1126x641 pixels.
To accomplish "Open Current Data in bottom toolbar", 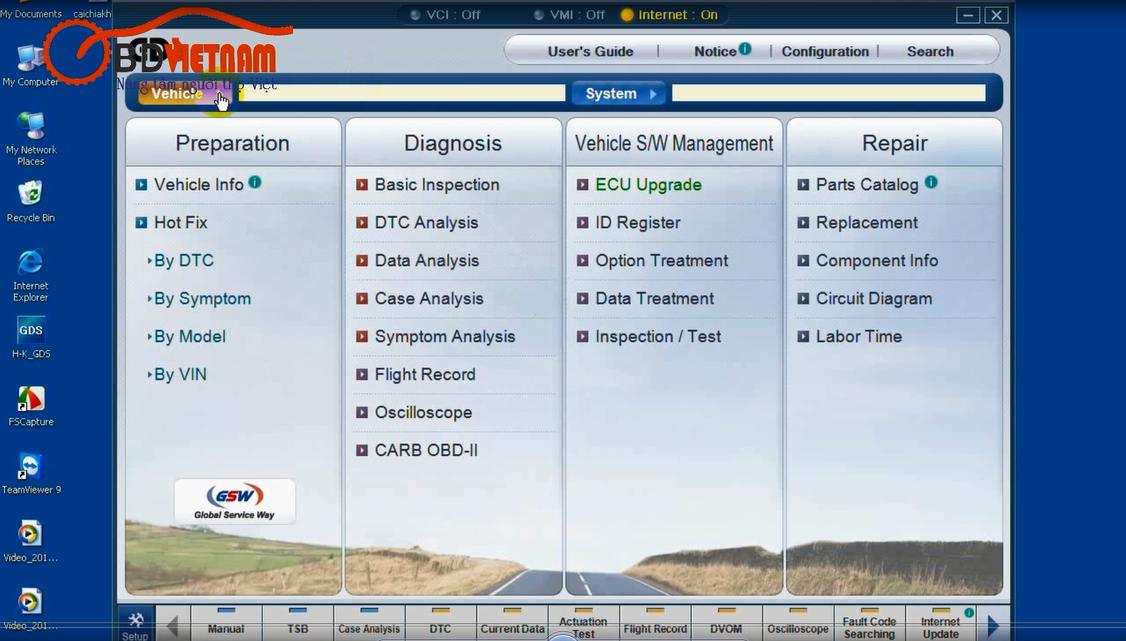I will (x=512, y=623).
